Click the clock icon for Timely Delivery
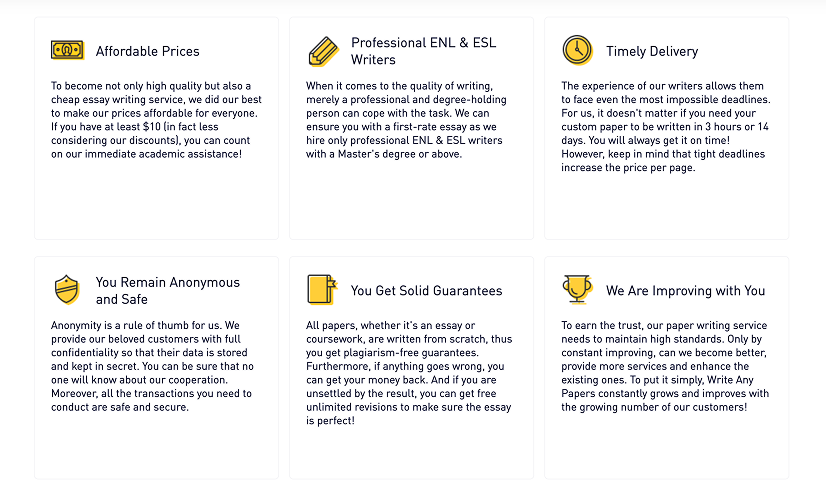The image size is (826, 494). [577, 50]
